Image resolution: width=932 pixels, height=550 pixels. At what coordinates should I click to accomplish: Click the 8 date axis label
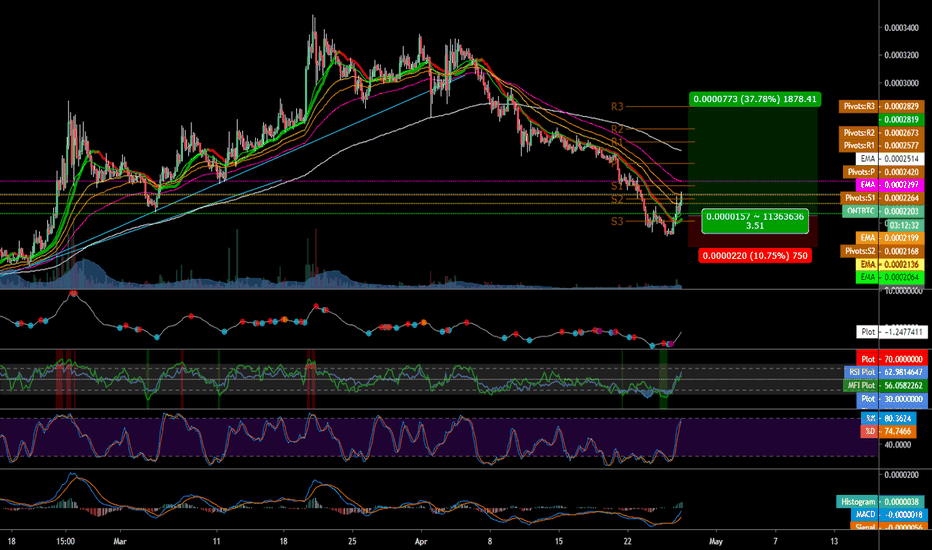point(490,541)
